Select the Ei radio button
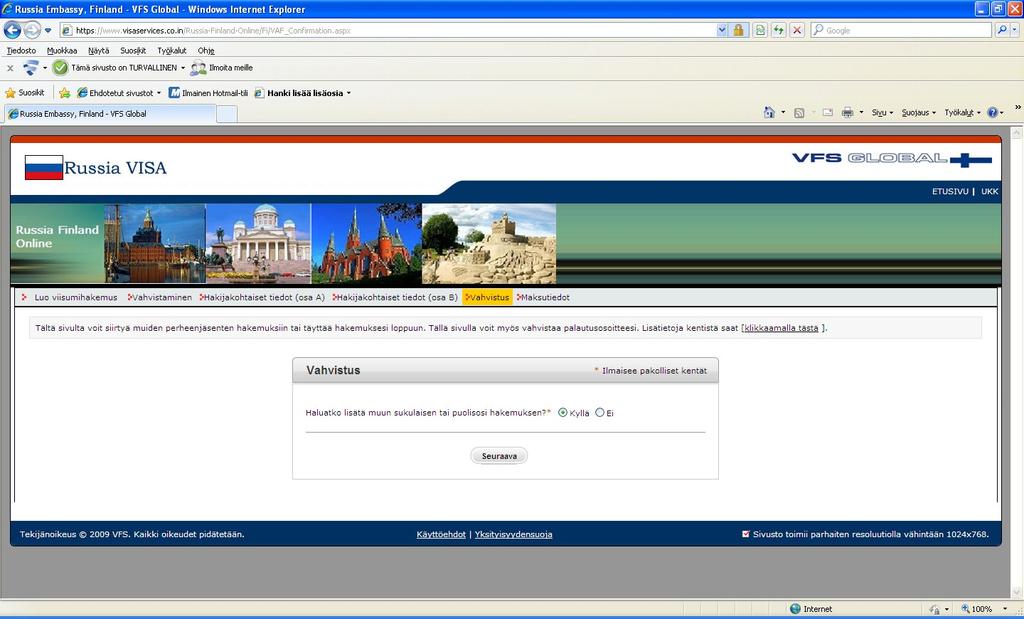Image resolution: width=1024 pixels, height=619 pixels. click(600, 413)
